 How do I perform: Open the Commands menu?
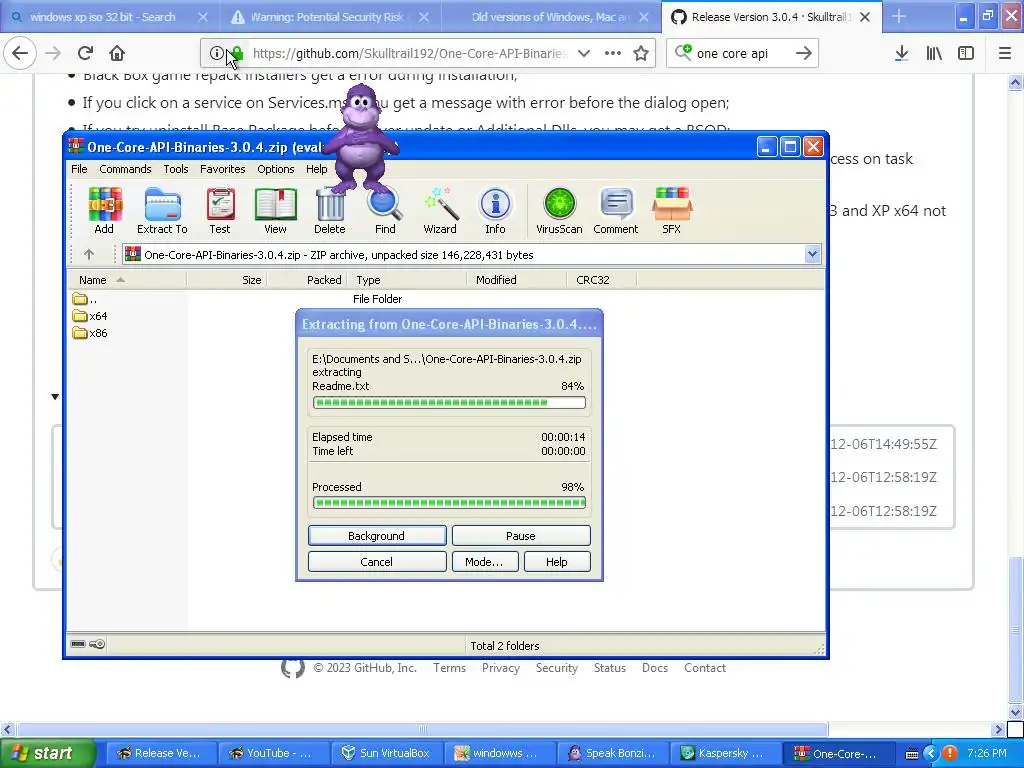(x=125, y=169)
